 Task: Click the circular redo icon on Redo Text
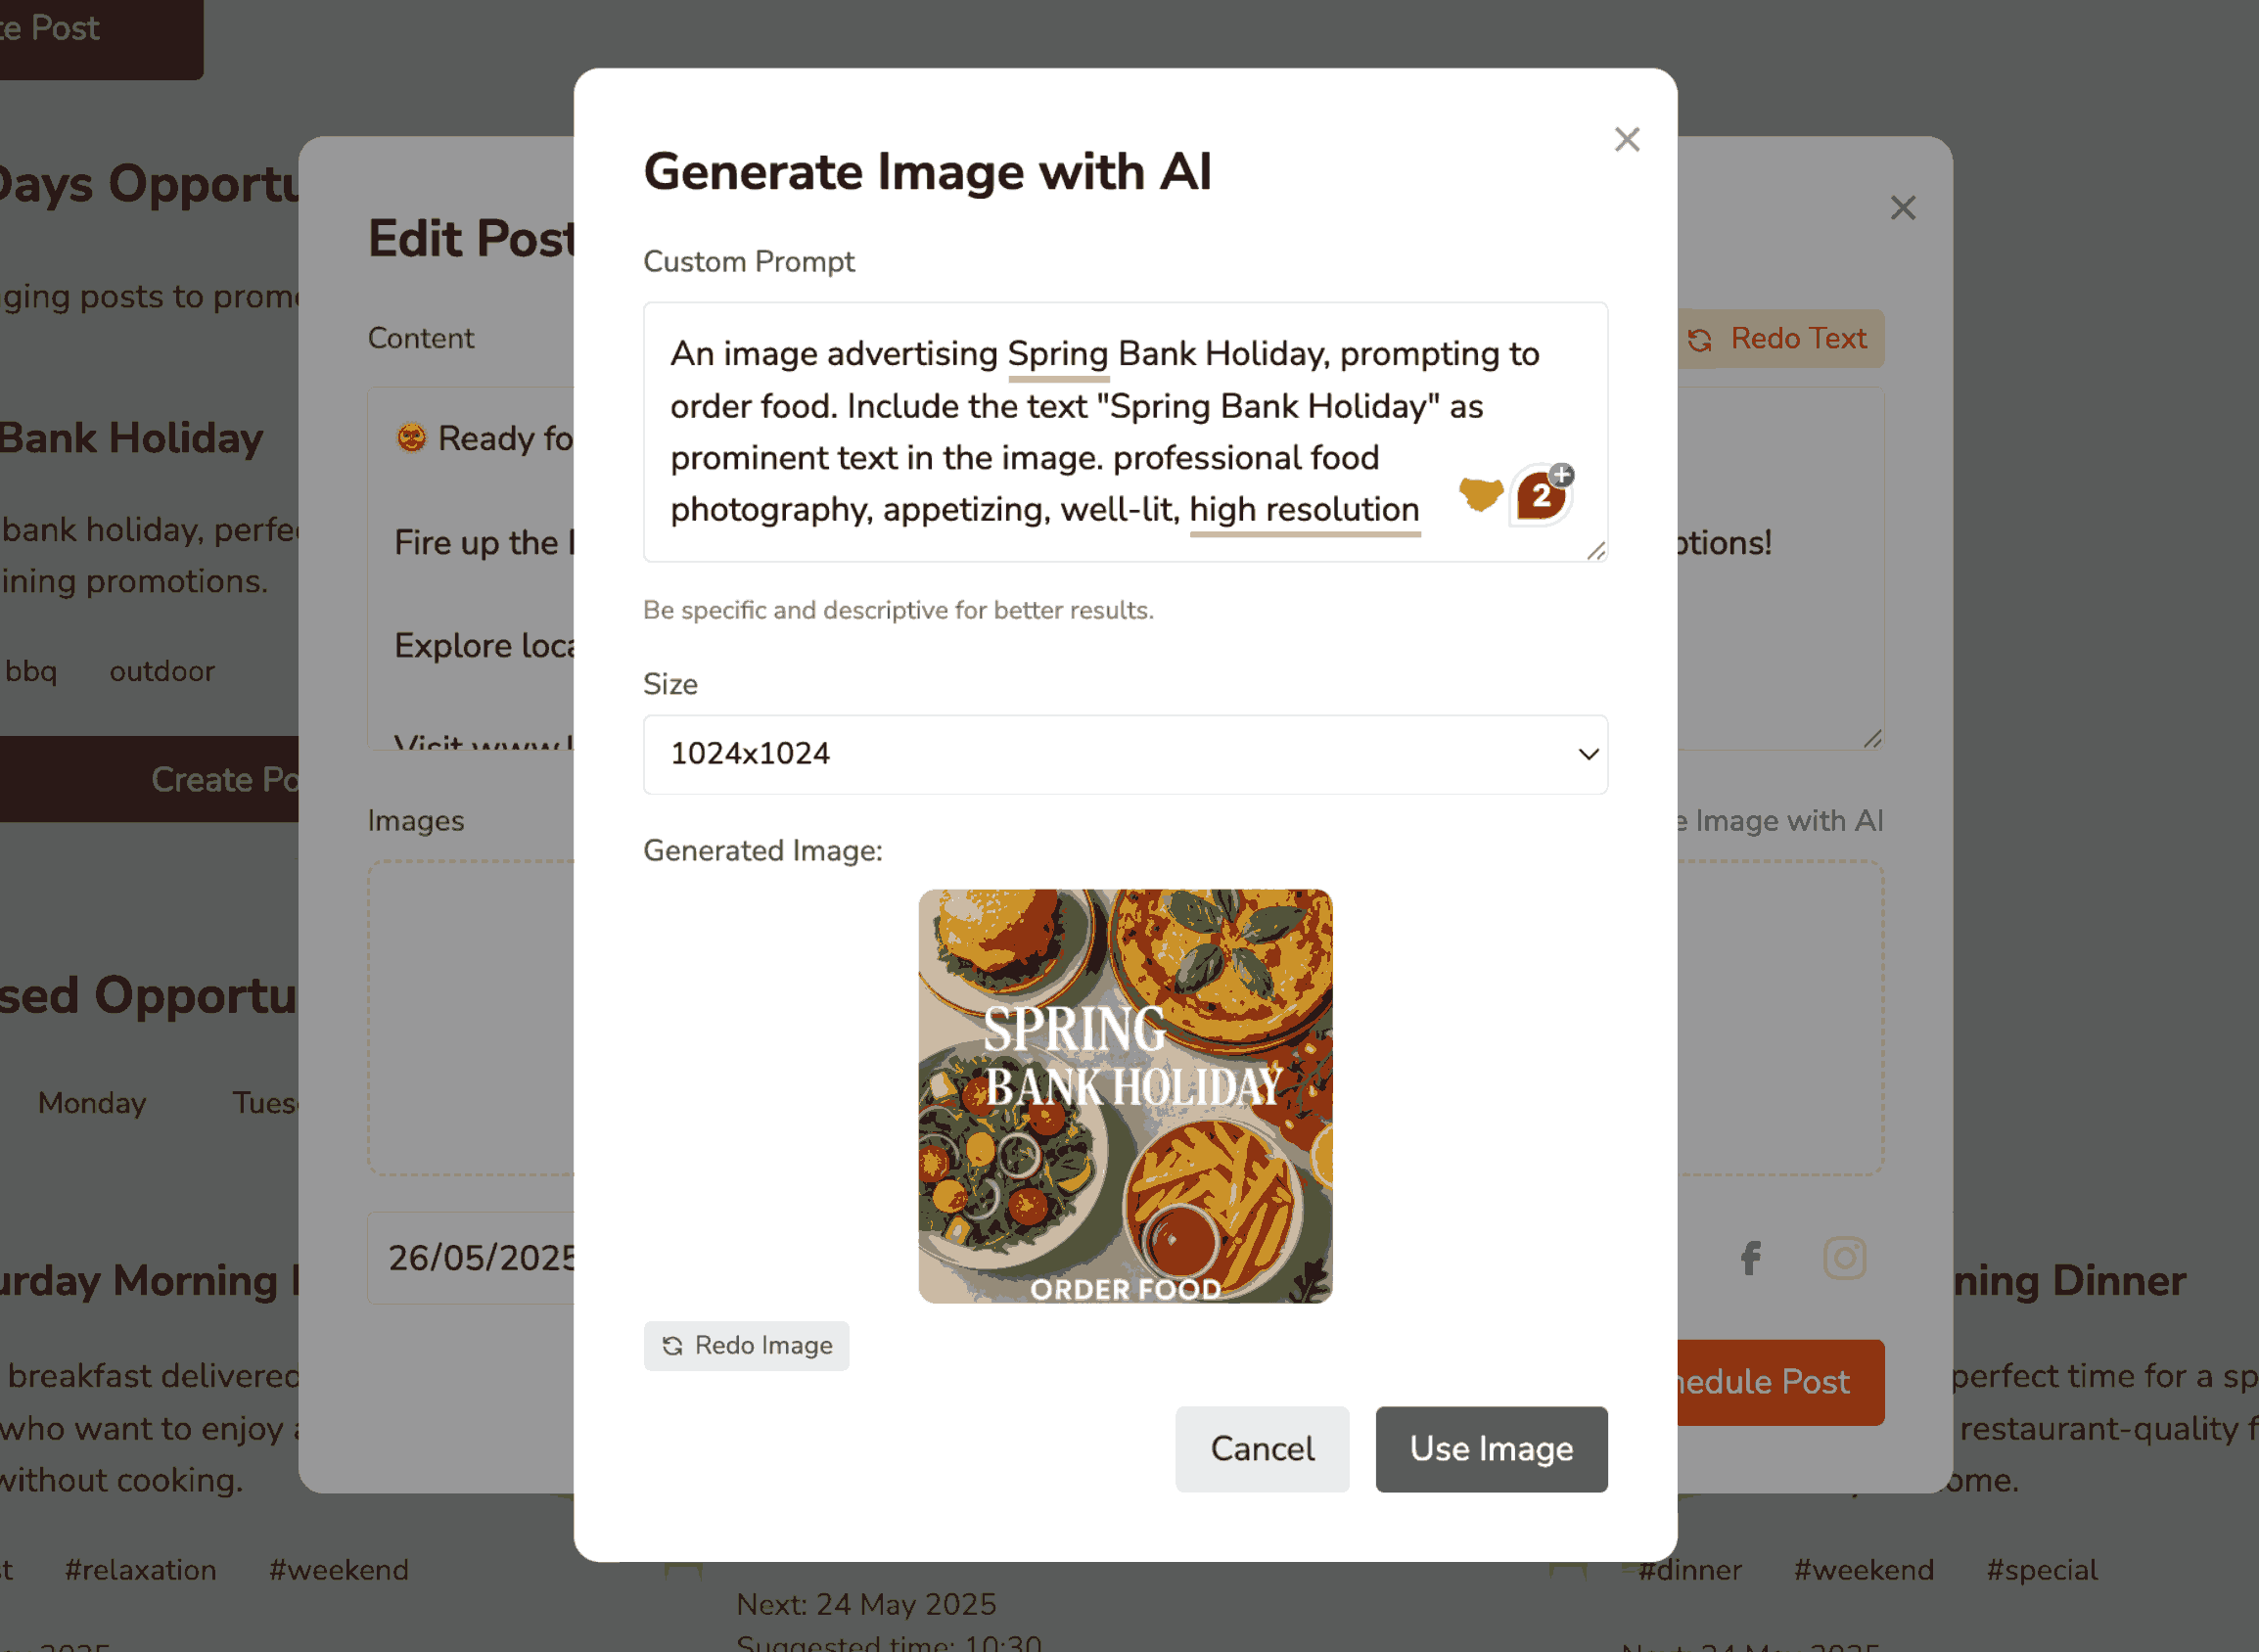tap(1700, 338)
